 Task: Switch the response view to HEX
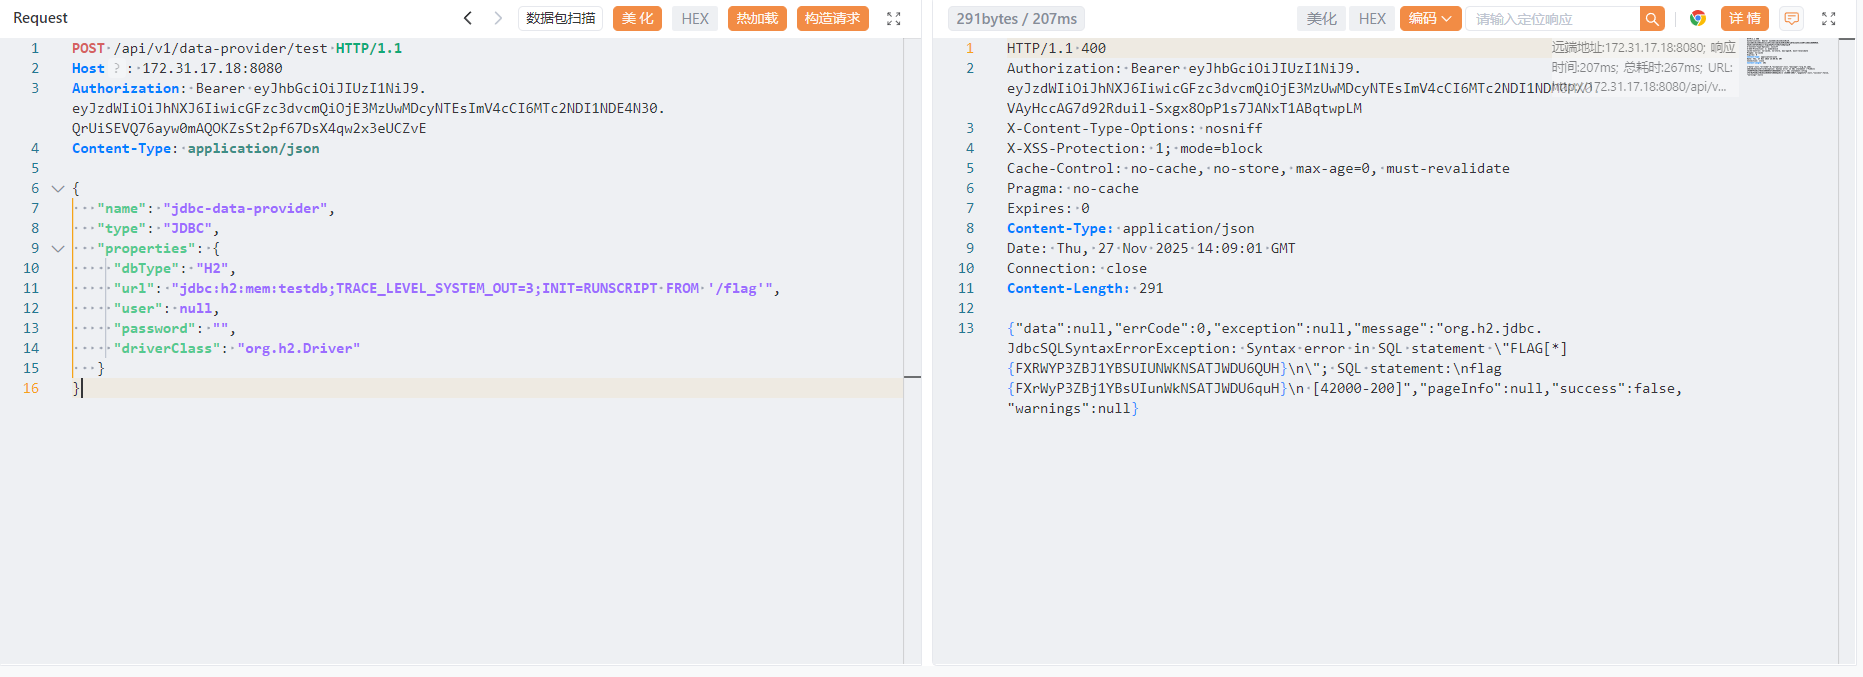click(x=1372, y=18)
